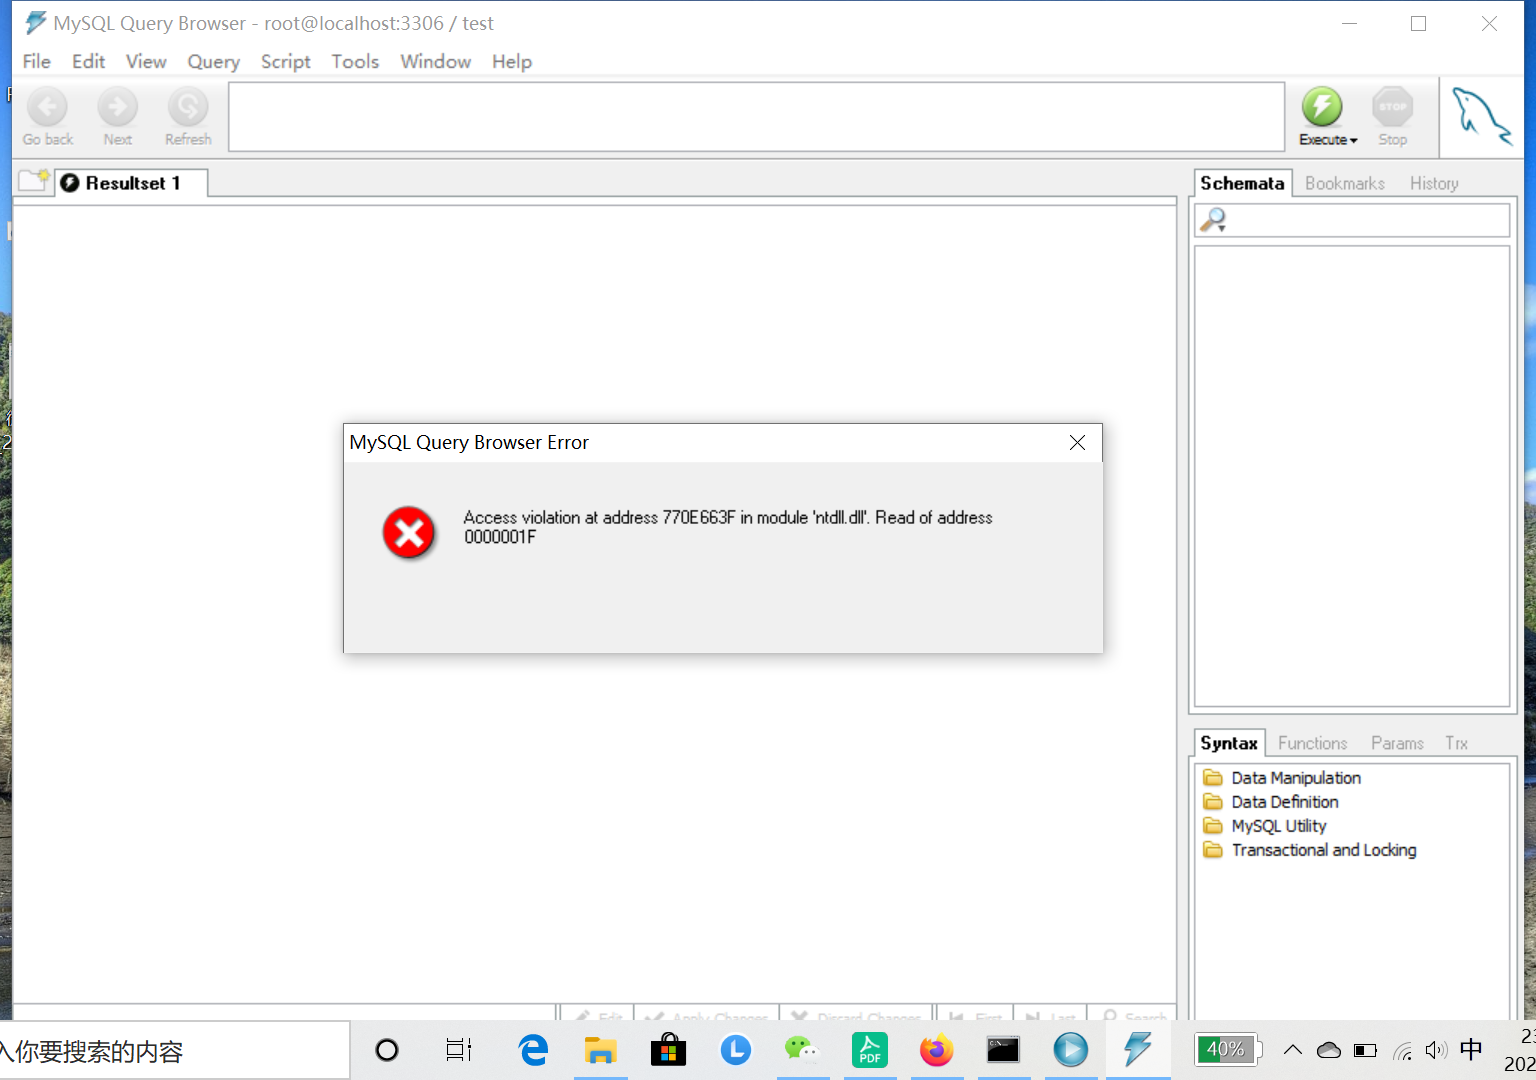Click the MySQL Query Browser taskbar icon
The image size is (1536, 1080).
1137,1050
